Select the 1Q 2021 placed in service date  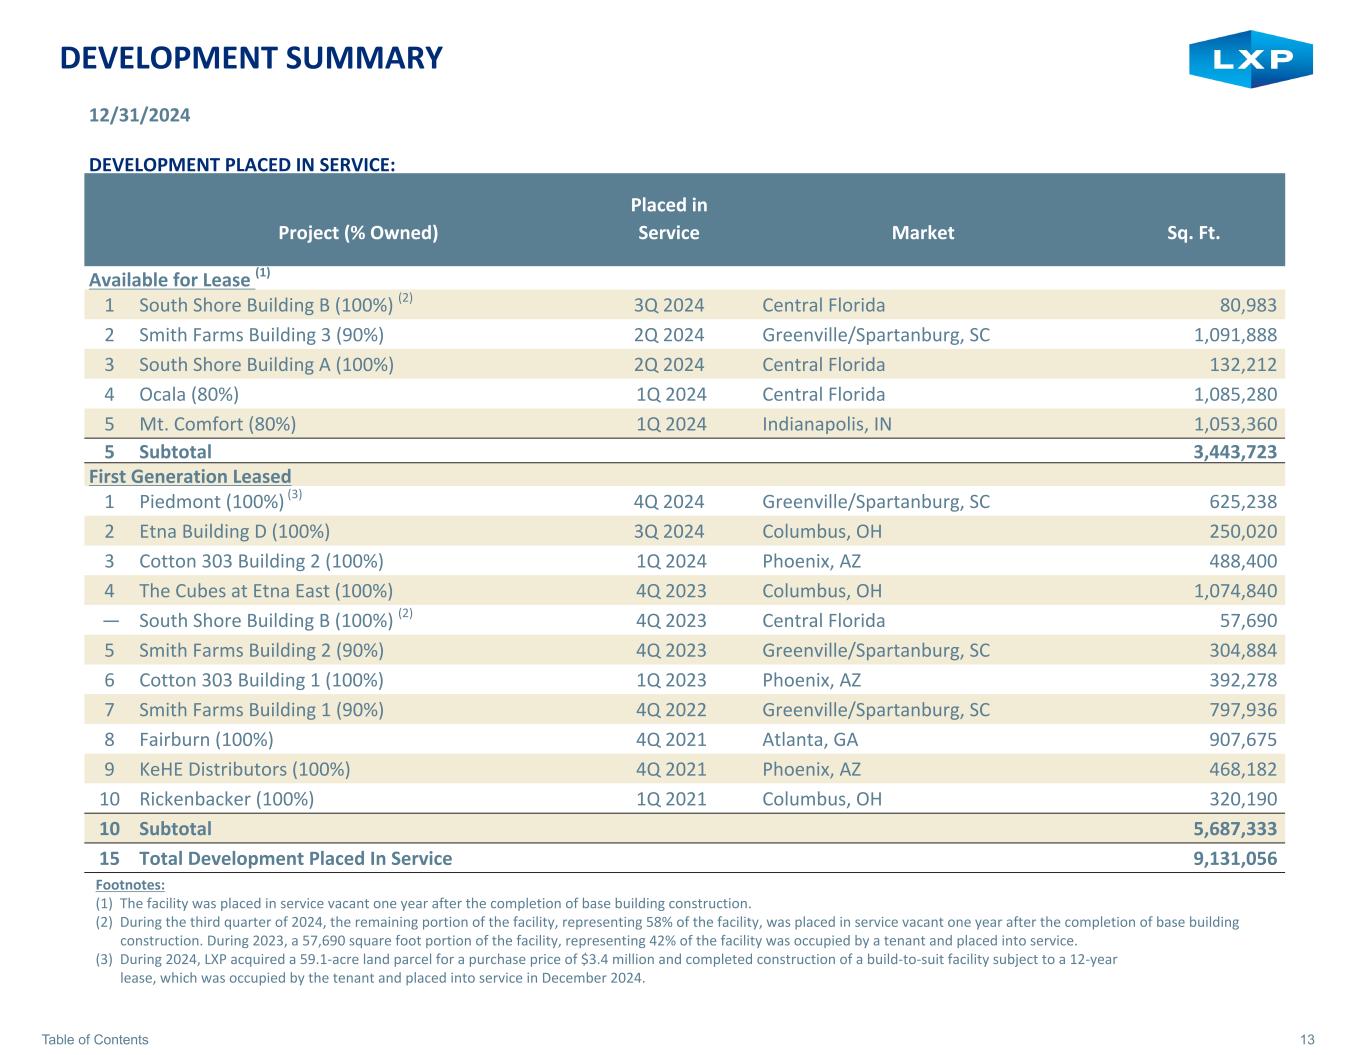[x=671, y=799]
